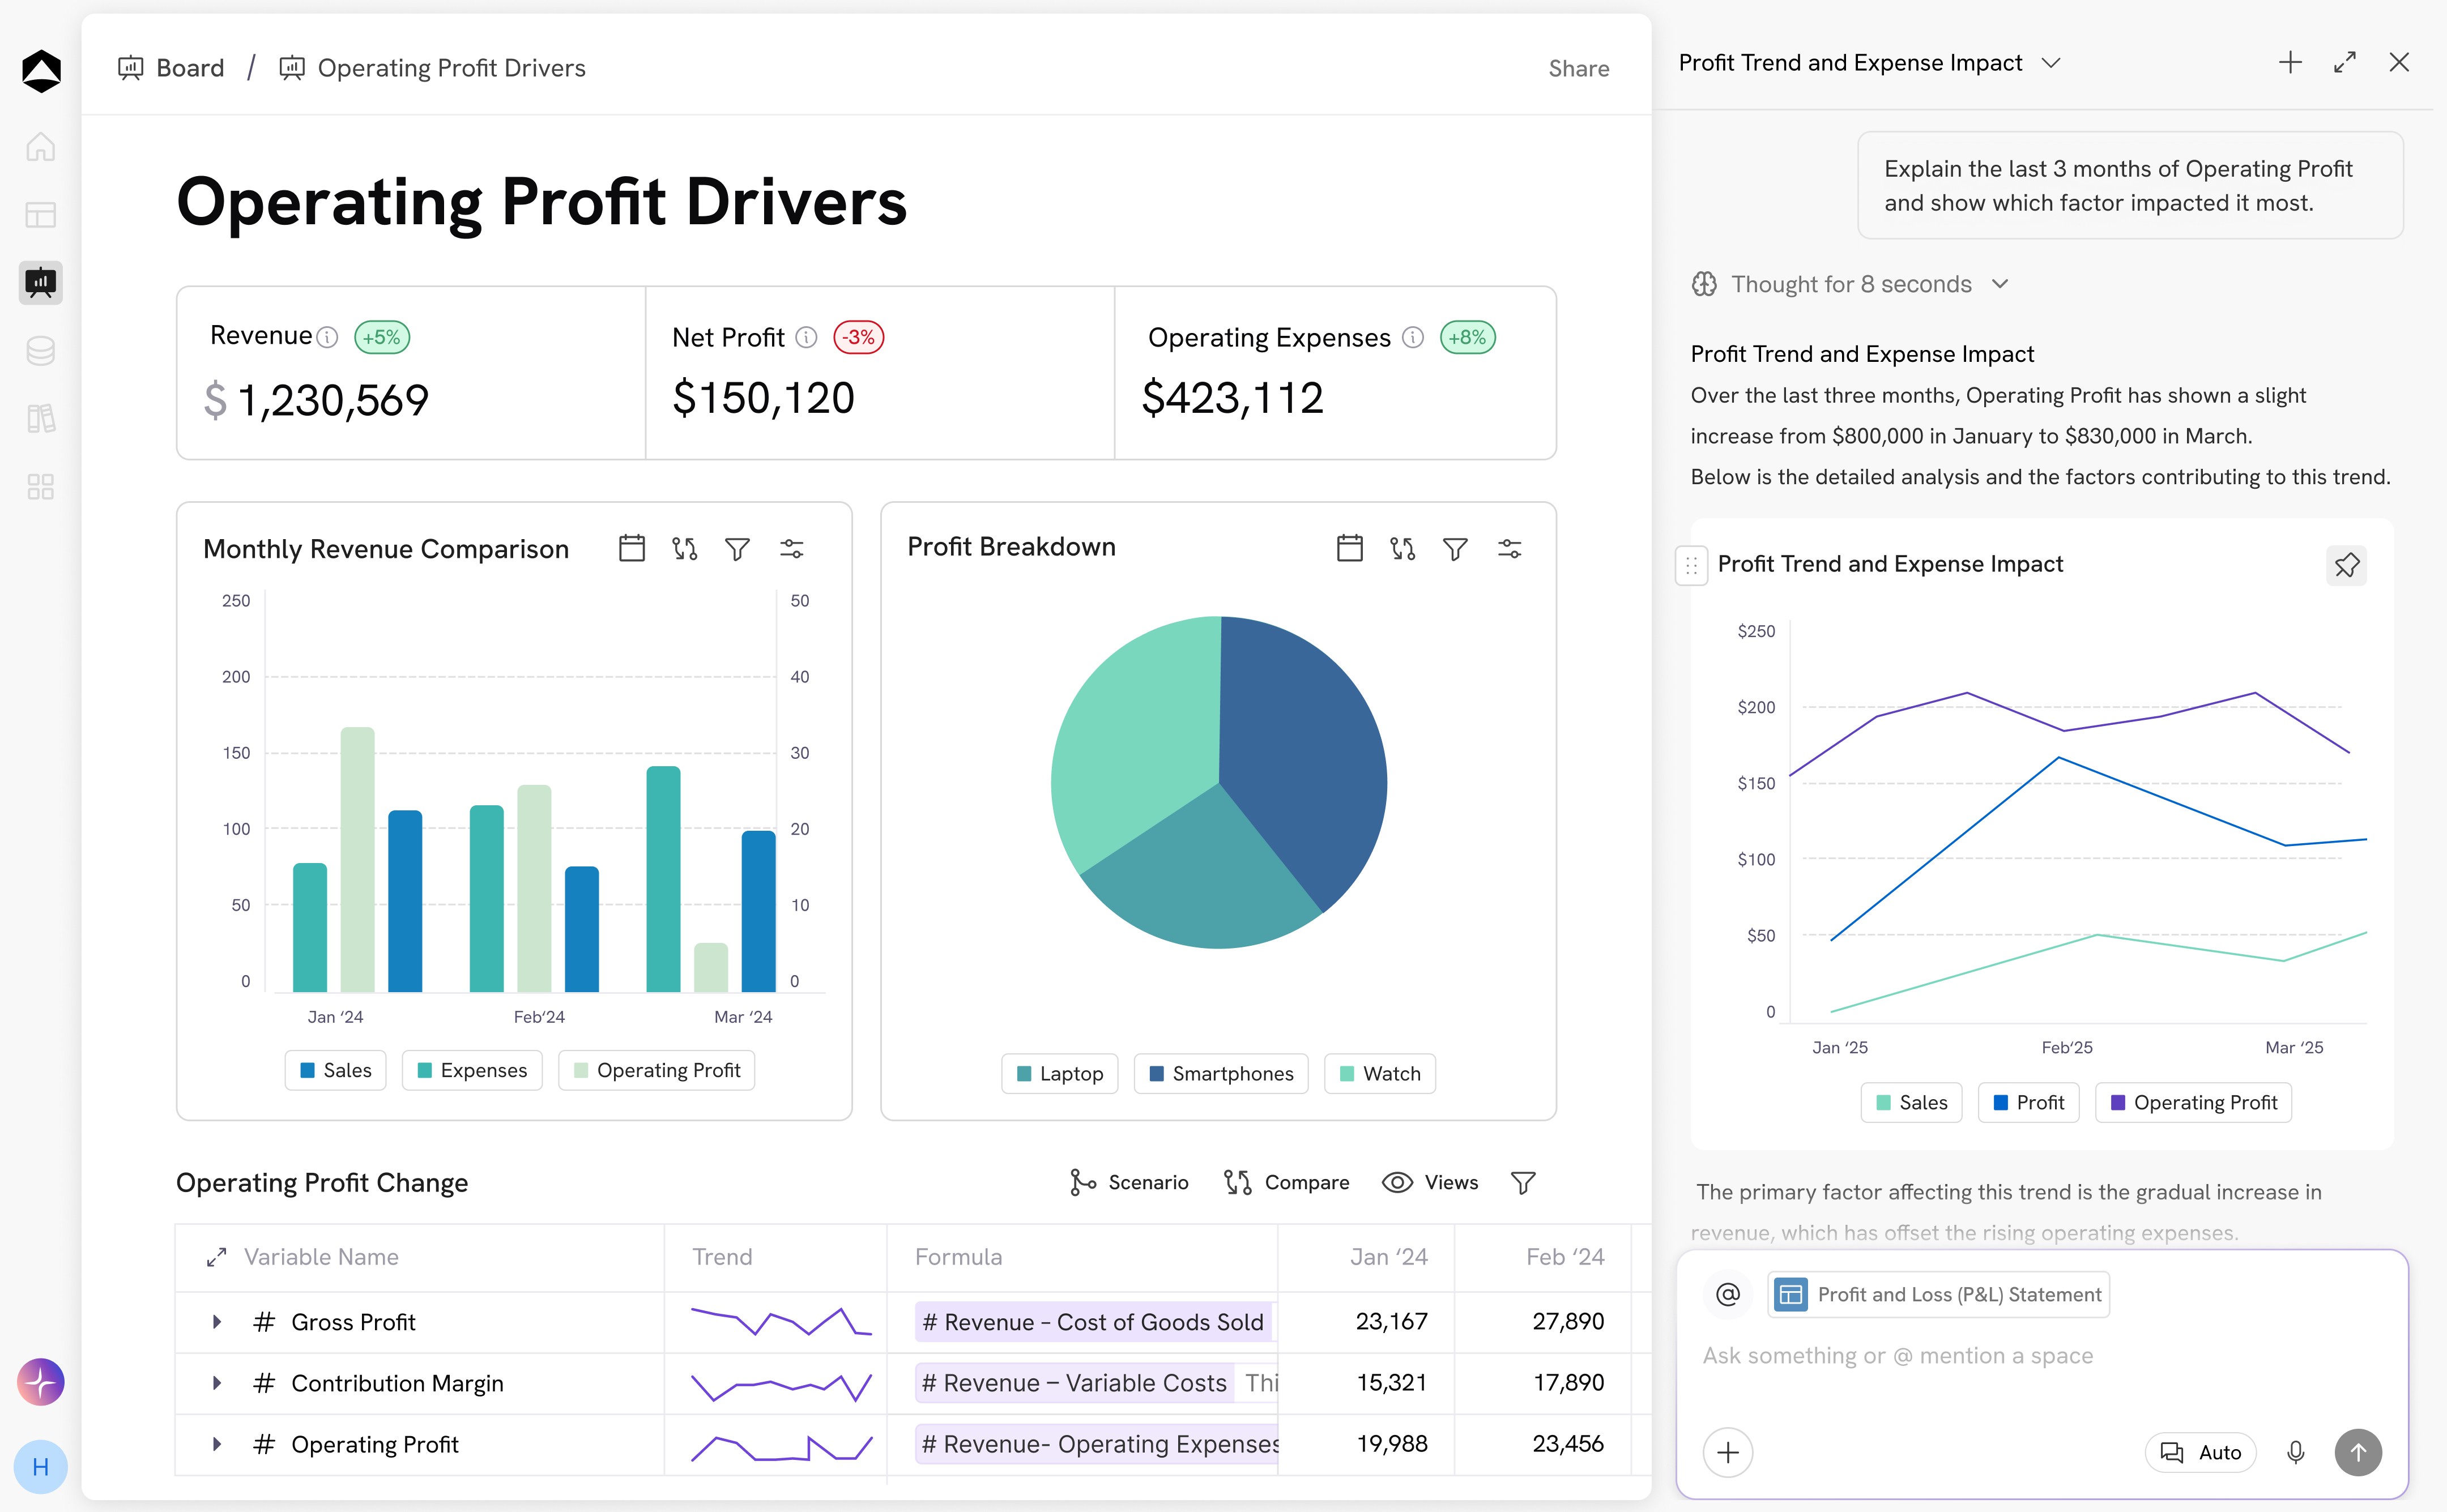Click the @ mention icon in chat box
This screenshot has width=2447, height=1512.
tap(1728, 1294)
